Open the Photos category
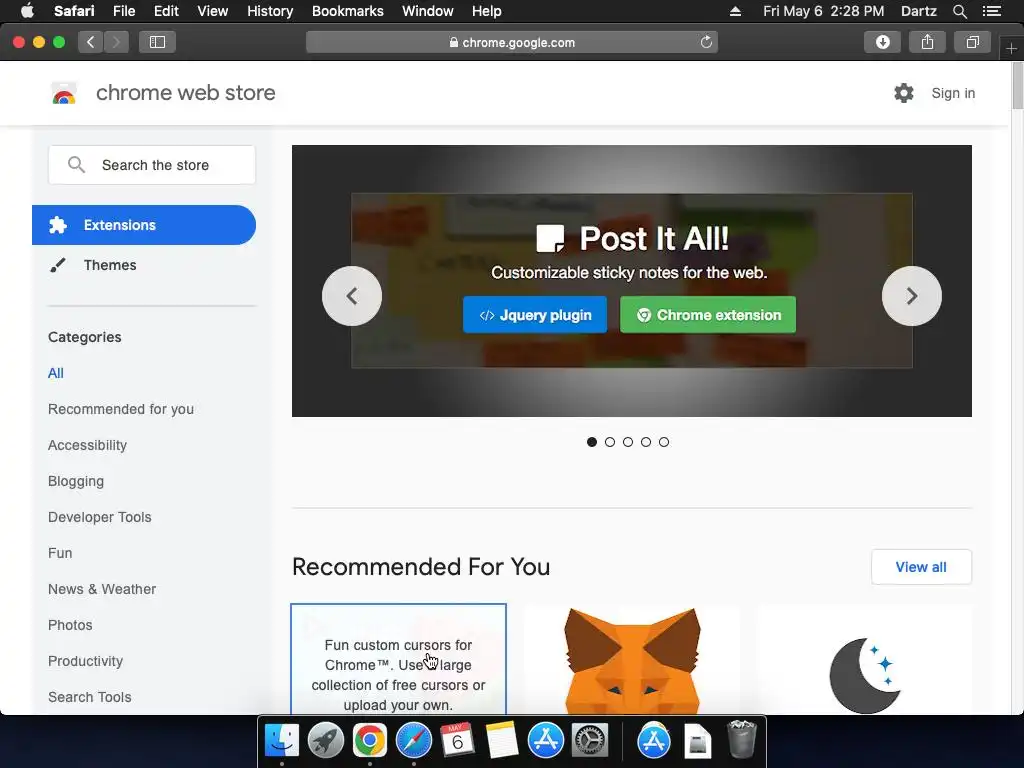Viewport: 1024px width, 768px height. pos(70,625)
